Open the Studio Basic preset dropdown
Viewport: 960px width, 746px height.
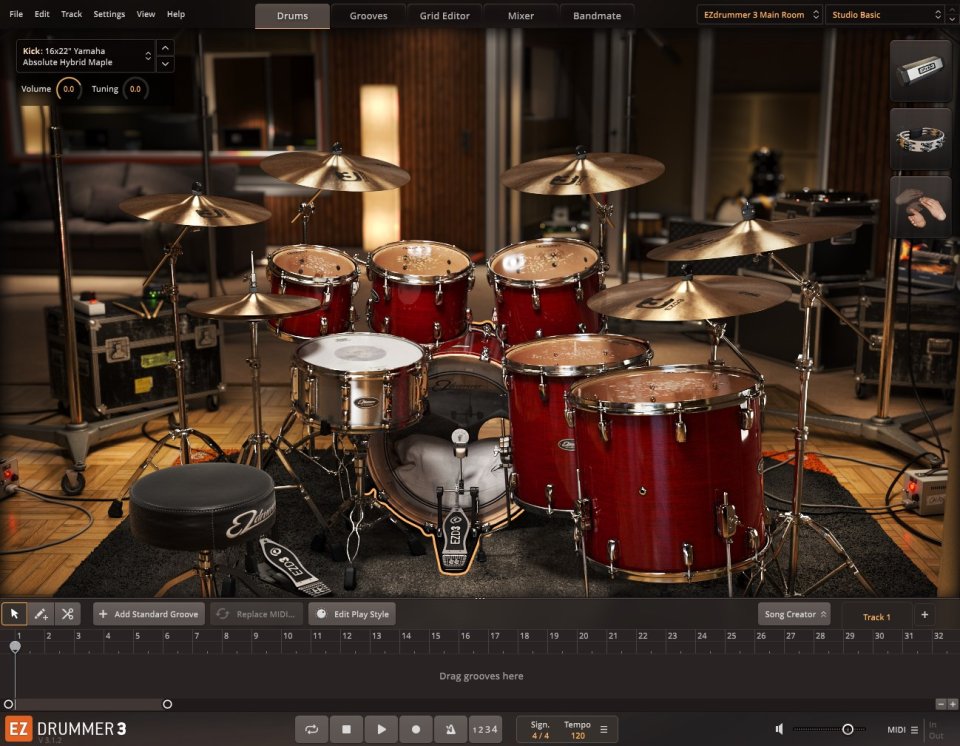[x=885, y=15]
